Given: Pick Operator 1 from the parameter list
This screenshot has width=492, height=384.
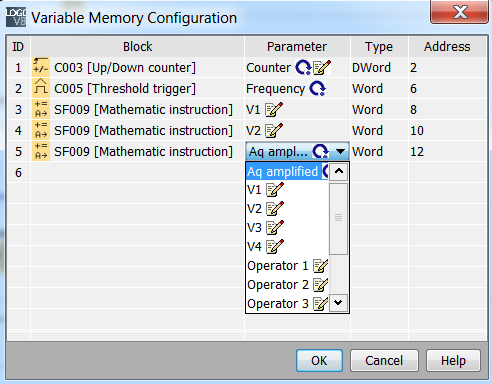Looking at the screenshot, I should [287, 266].
